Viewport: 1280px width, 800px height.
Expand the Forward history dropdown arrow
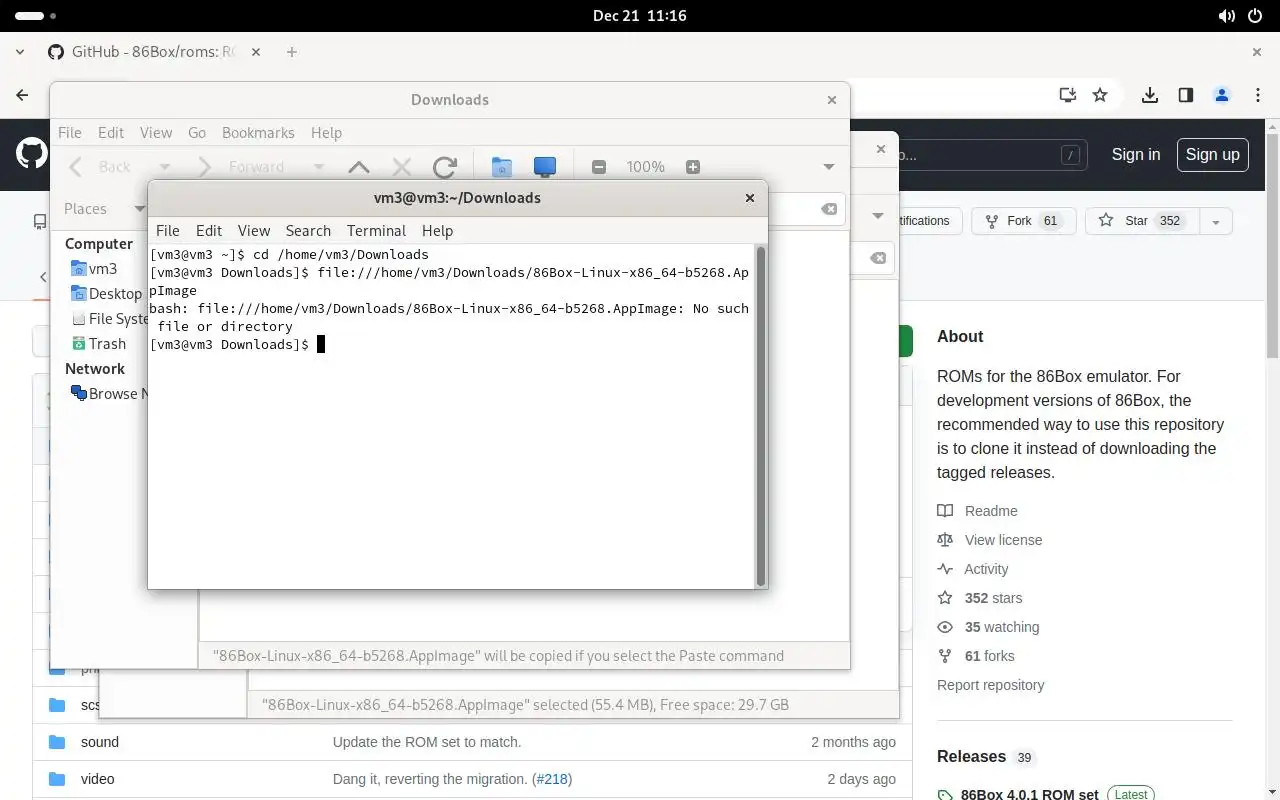coord(319,167)
